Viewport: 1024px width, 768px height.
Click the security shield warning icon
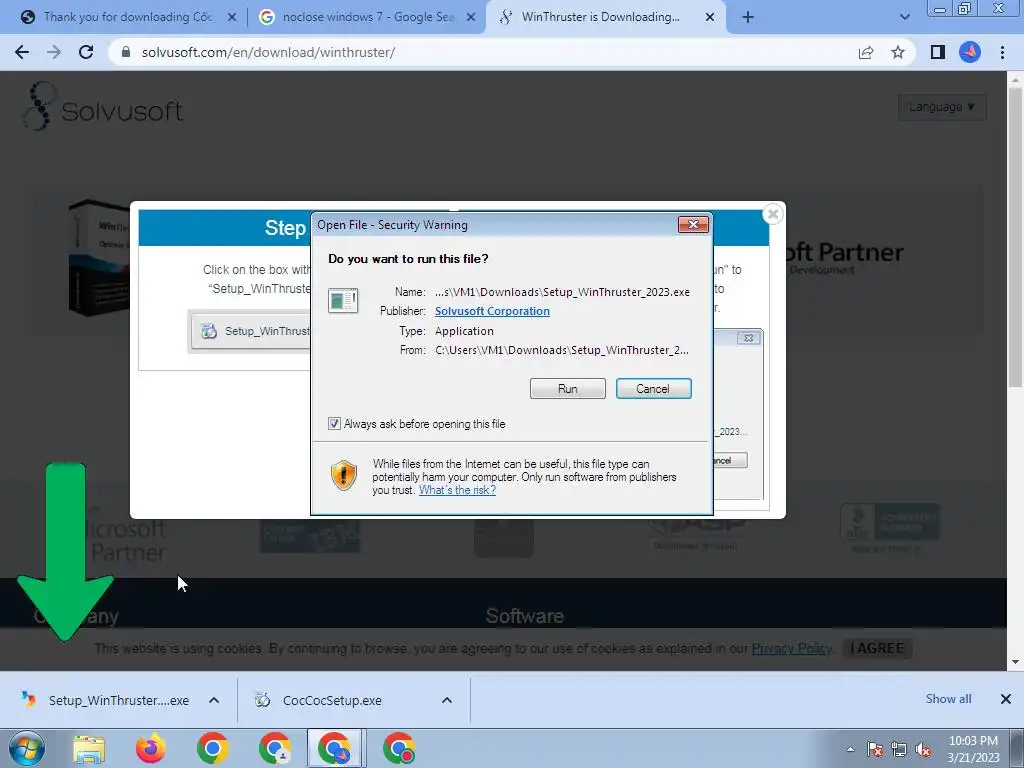pyautogui.click(x=344, y=475)
